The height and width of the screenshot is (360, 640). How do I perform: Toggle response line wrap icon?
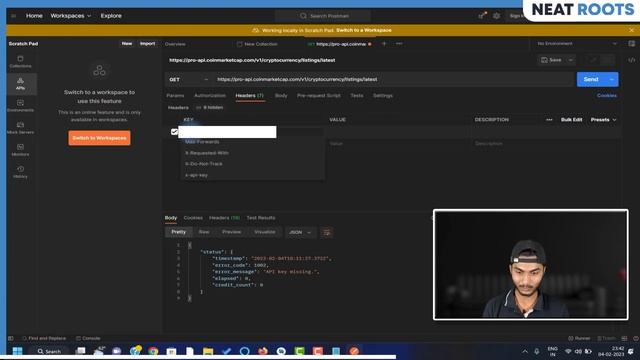(x=327, y=232)
